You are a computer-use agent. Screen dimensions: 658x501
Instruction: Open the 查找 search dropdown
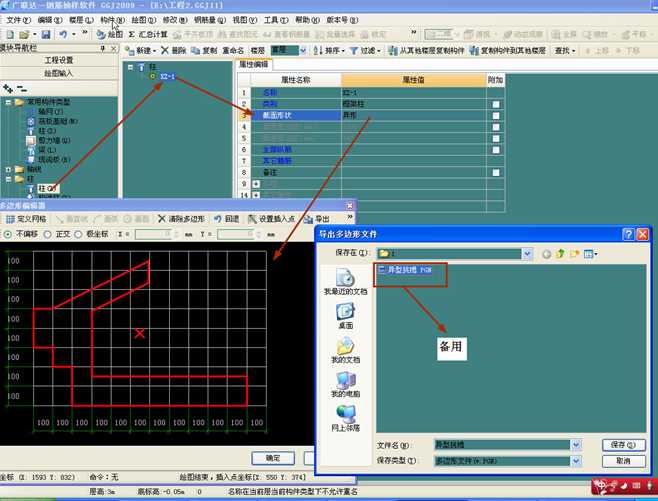(565, 51)
